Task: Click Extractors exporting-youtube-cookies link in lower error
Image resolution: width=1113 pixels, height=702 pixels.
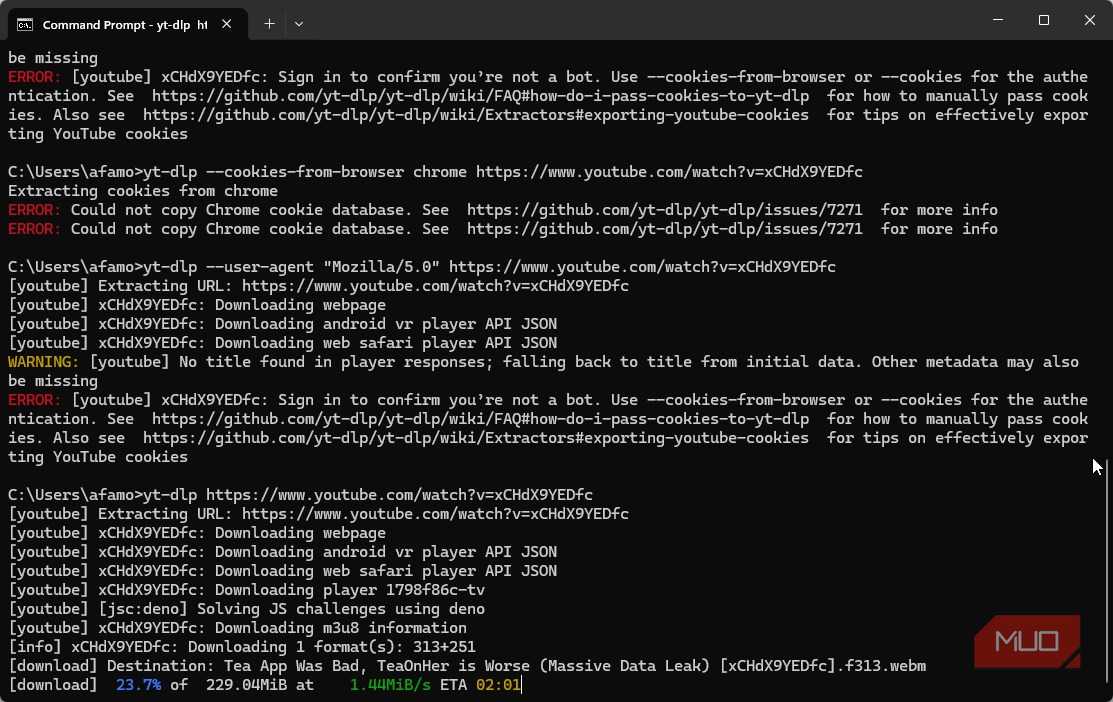Action: click(x=476, y=438)
